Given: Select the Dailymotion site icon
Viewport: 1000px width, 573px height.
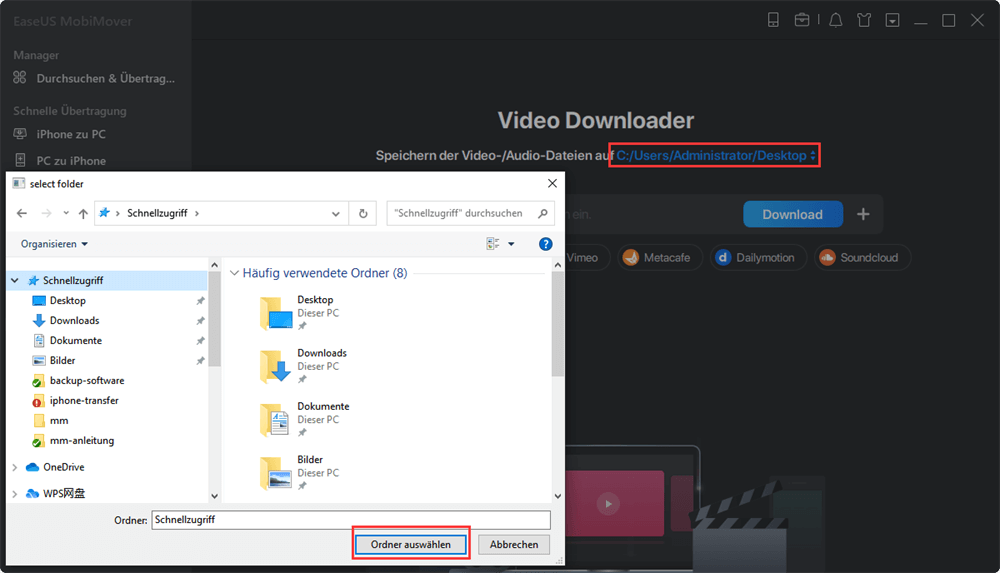Looking at the screenshot, I should pyautogui.click(x=723, y=258).
